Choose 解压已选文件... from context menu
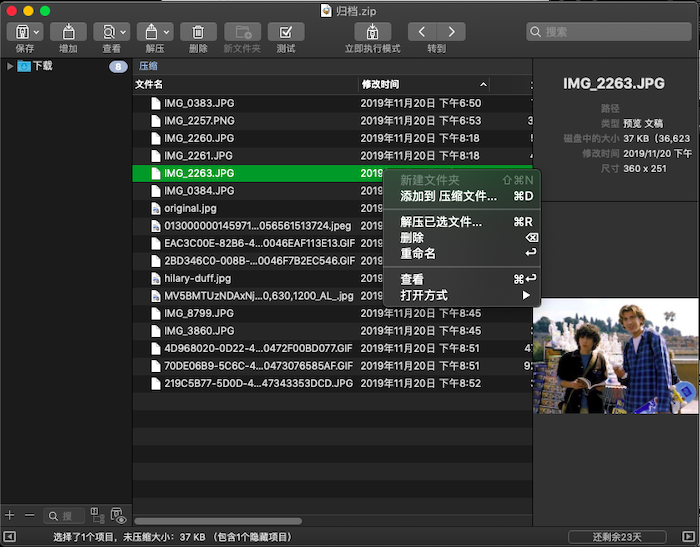 (x=440, y=222)
